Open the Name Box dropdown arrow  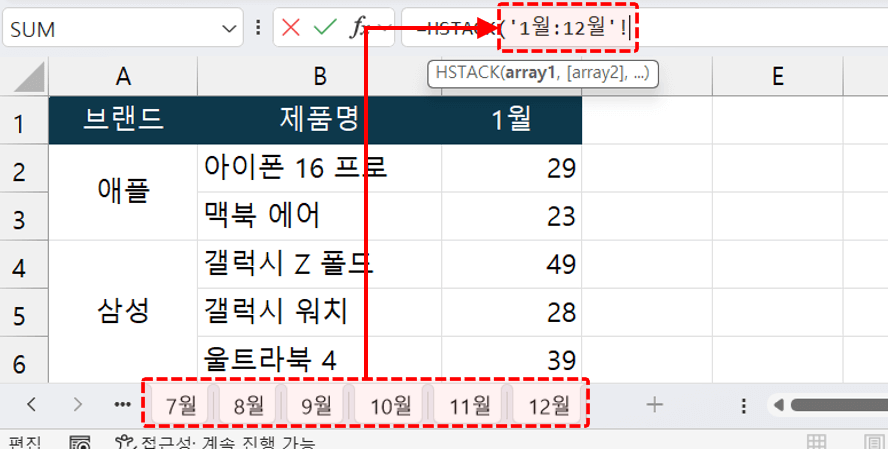click(x=229, y=28)
